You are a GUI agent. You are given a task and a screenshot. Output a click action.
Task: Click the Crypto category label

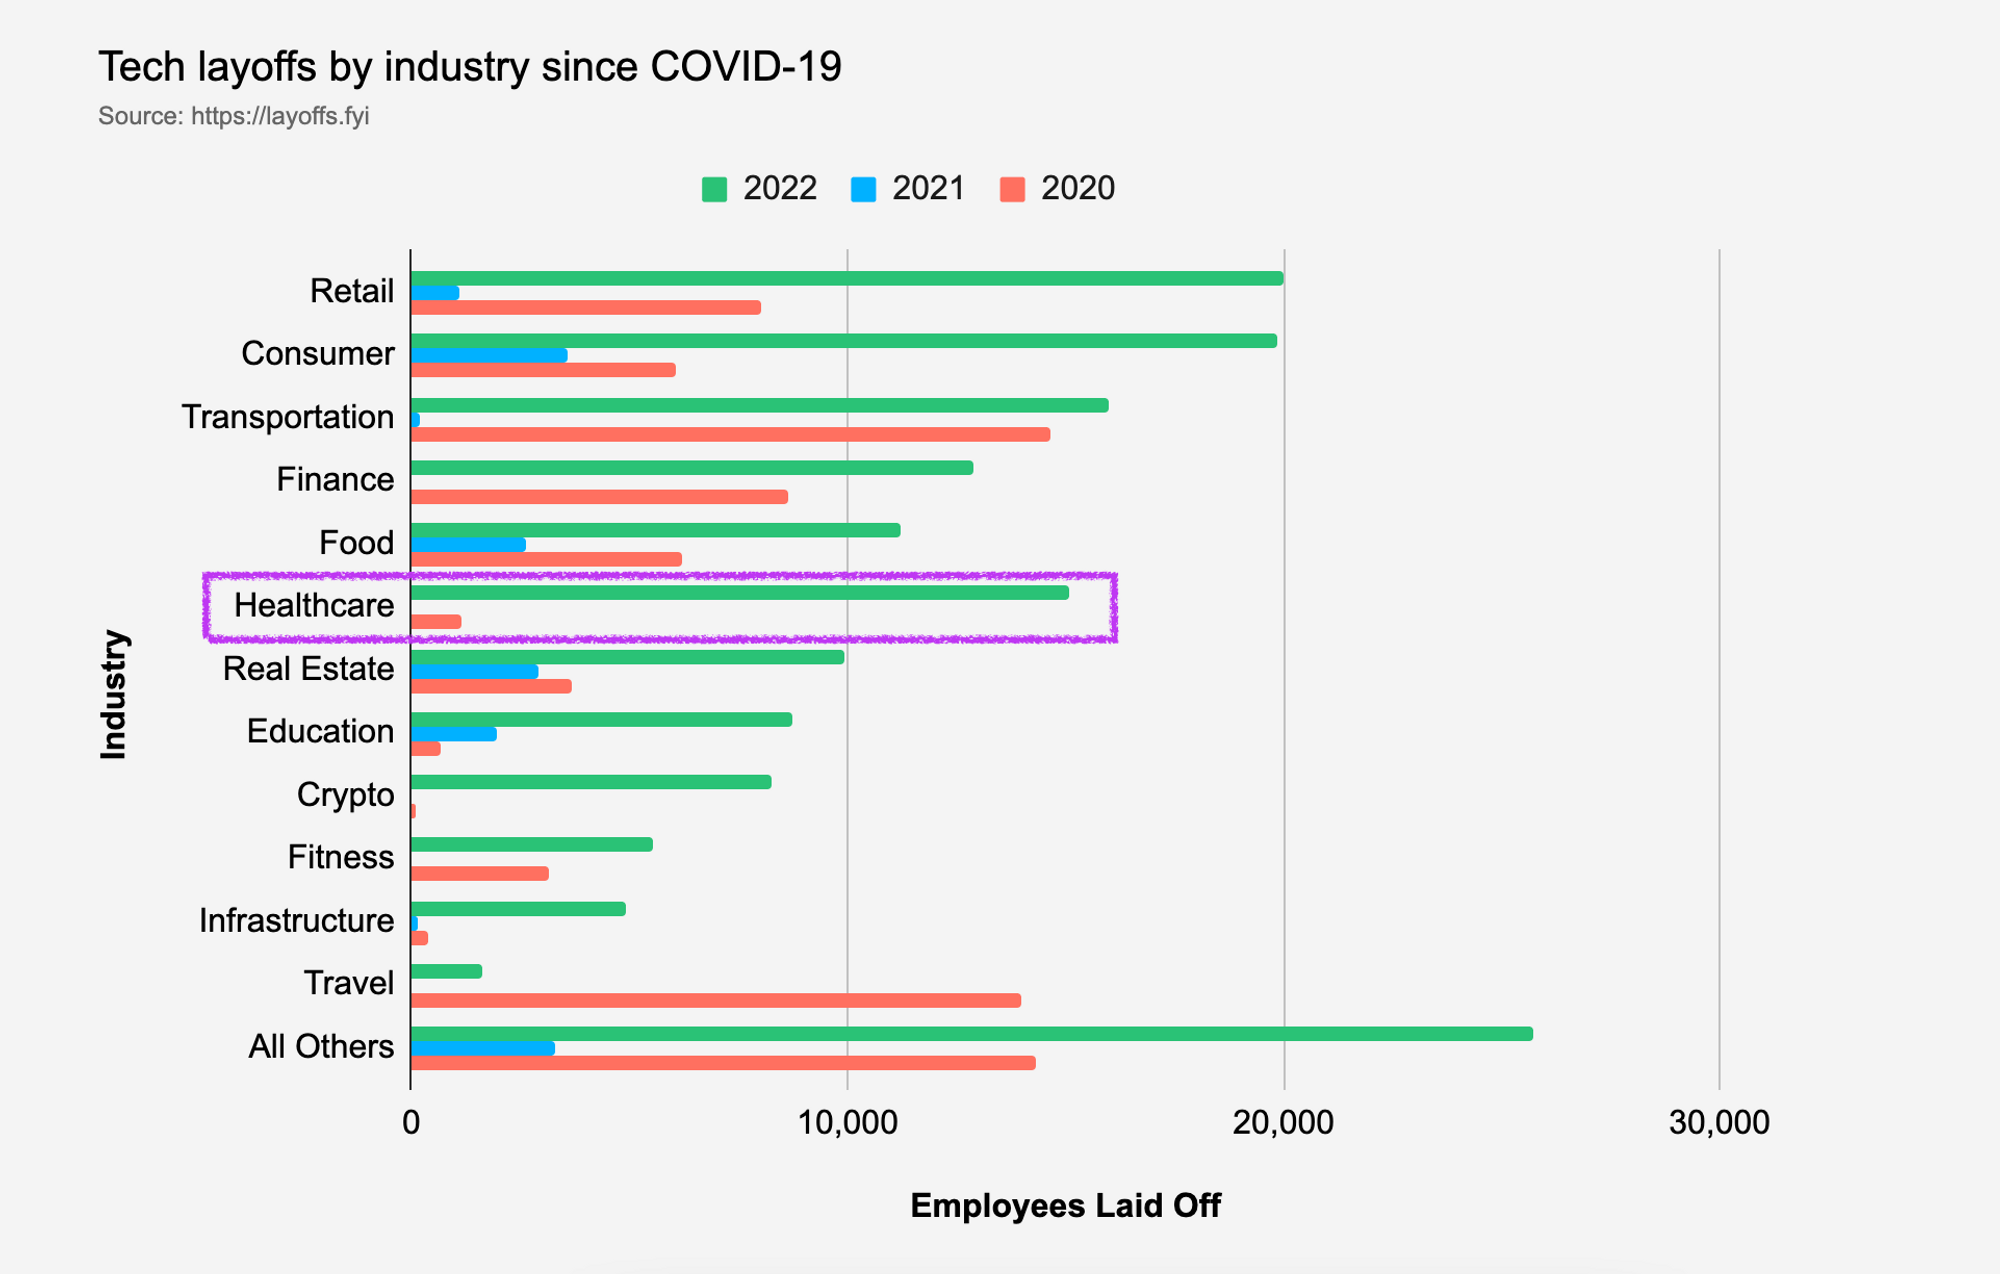(345, 794)
